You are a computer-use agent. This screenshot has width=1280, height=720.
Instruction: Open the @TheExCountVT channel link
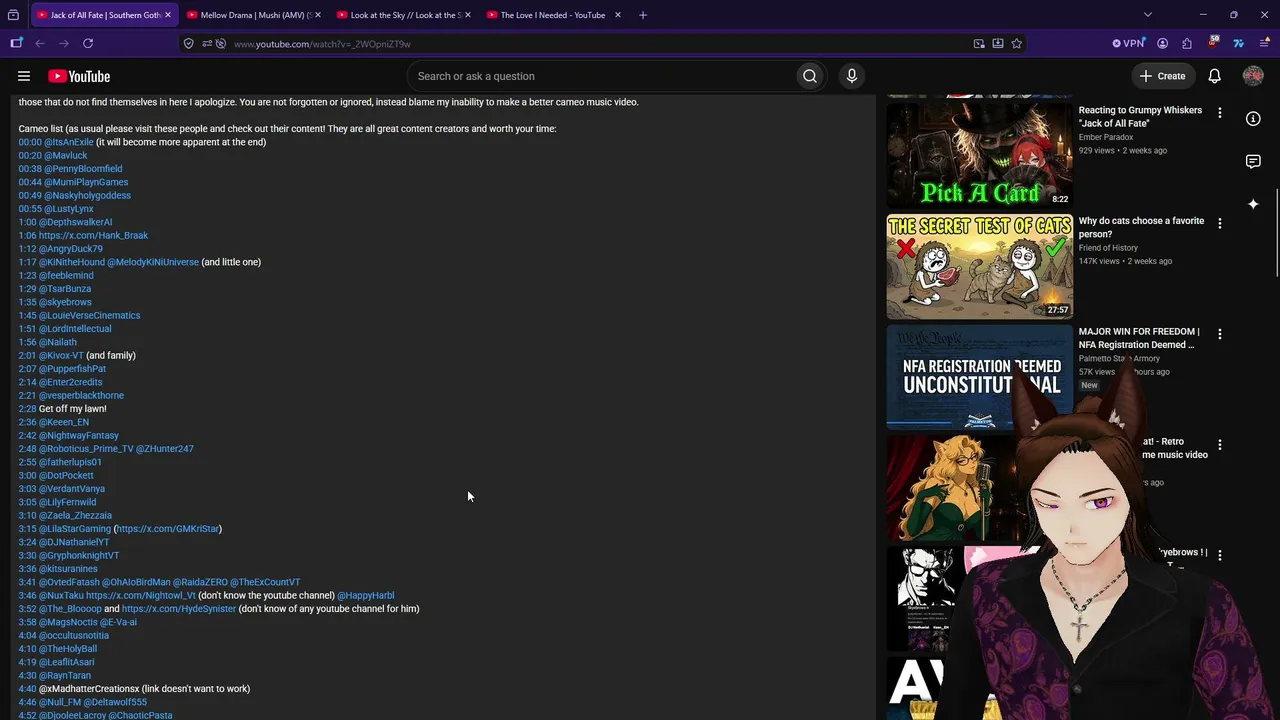265,582
